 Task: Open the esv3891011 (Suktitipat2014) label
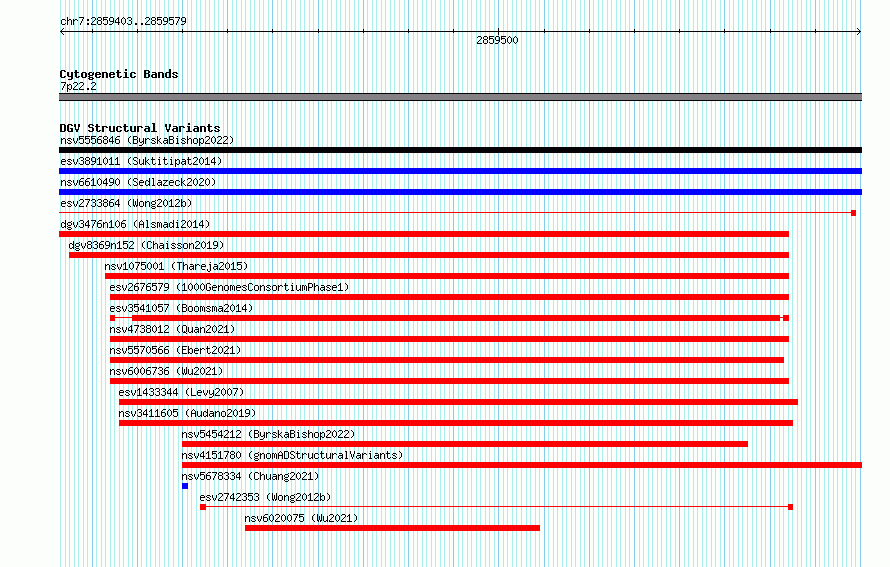click(141, 161)
